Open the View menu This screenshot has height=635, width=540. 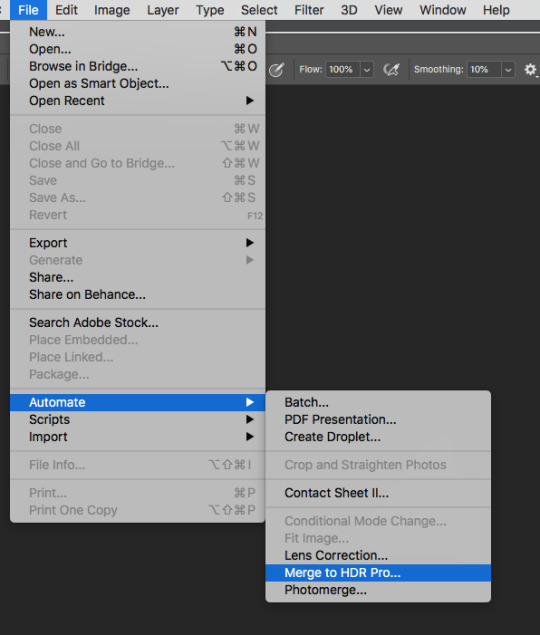click(388, 10)
